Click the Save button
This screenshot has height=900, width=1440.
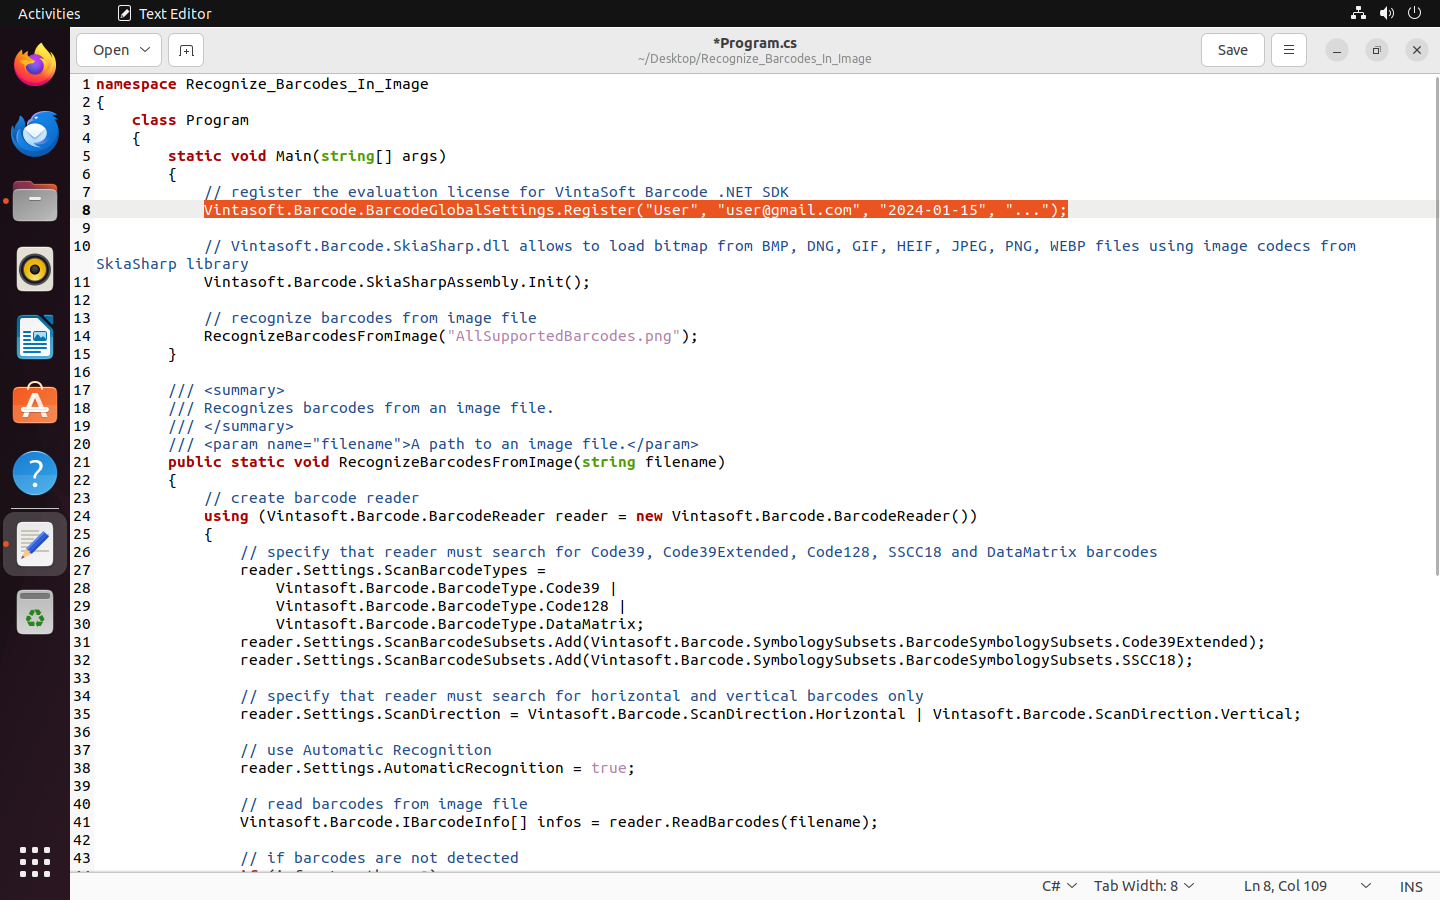point(1232,50)
